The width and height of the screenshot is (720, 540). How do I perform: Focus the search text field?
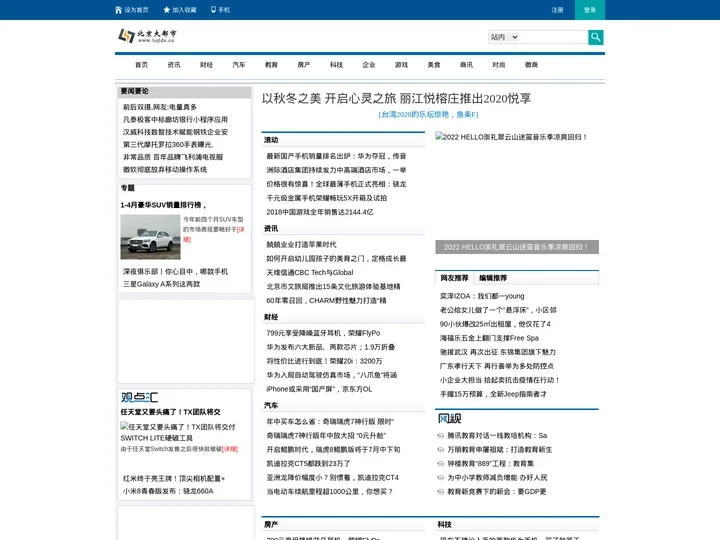tap(553, 37)
